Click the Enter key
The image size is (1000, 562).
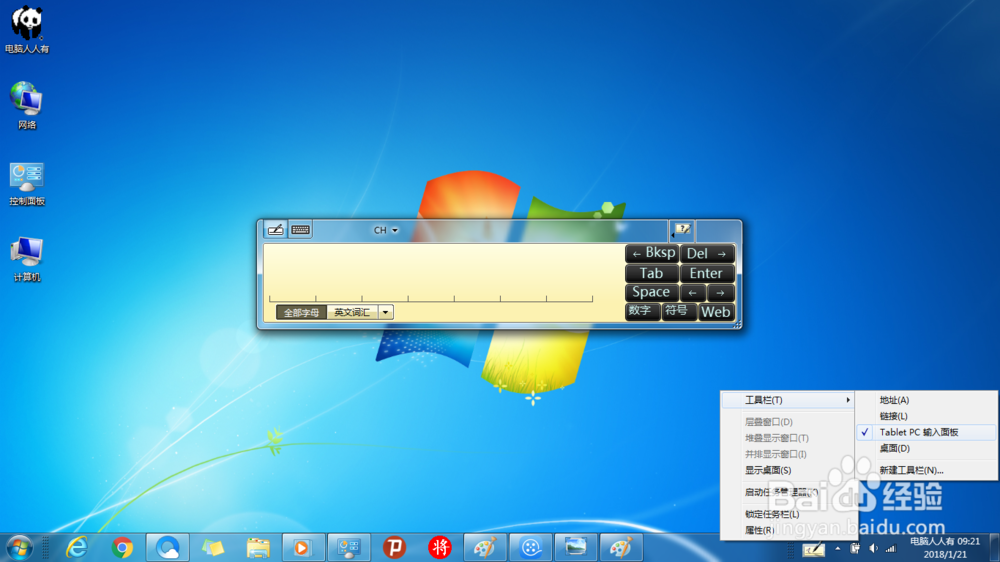pos(707,273)
